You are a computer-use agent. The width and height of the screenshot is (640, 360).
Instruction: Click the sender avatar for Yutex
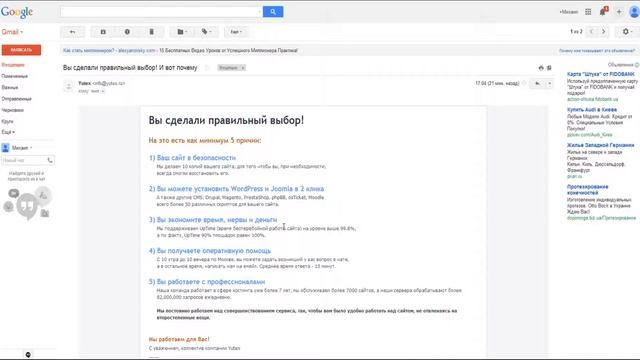(x=69, y=86)
